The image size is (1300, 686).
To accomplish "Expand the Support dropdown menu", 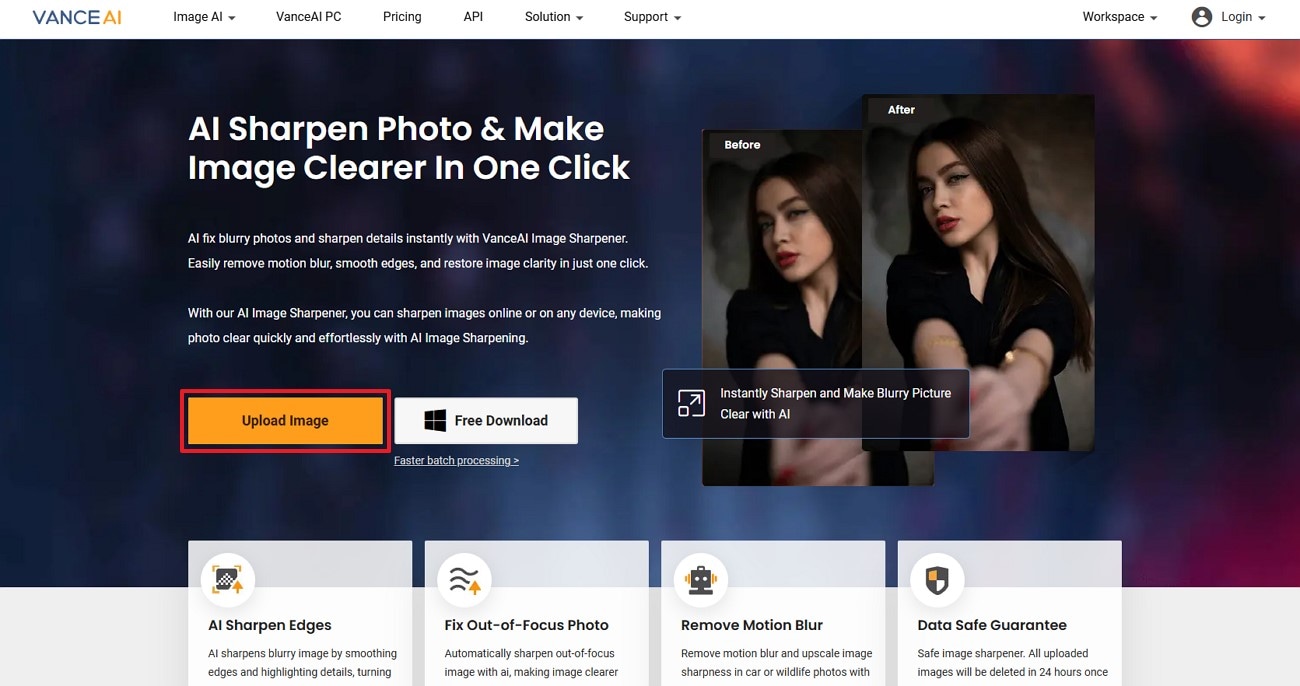I will [x=652, y=17].
